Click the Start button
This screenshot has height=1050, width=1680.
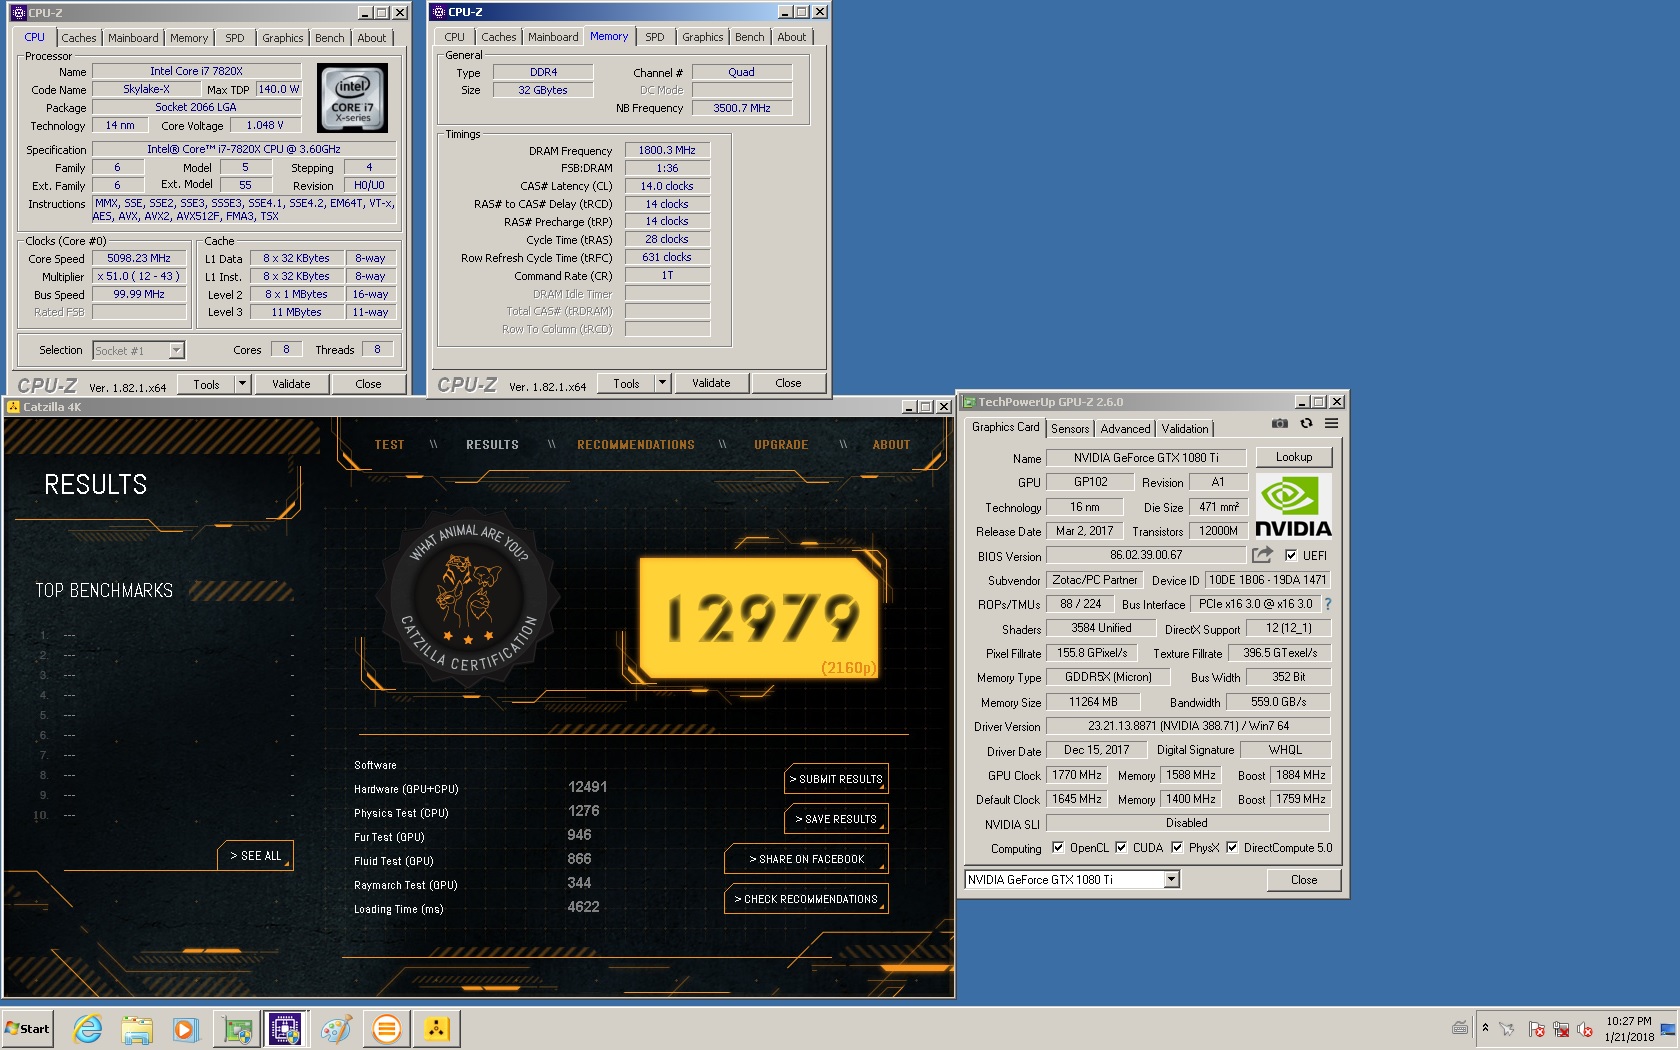27,1028
